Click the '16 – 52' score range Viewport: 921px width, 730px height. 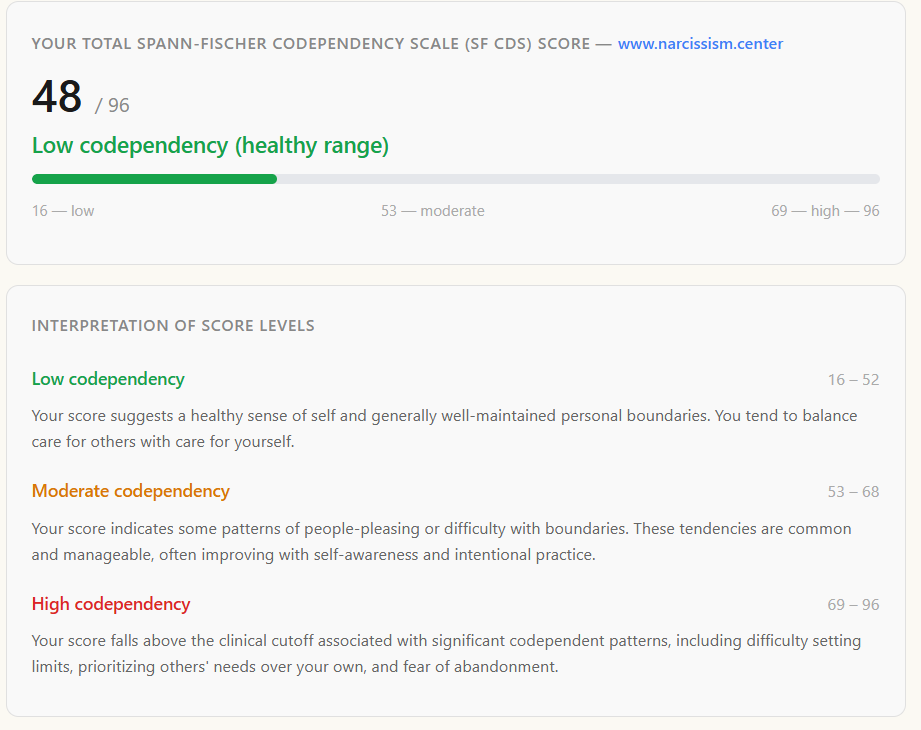(x=853, y=380)
